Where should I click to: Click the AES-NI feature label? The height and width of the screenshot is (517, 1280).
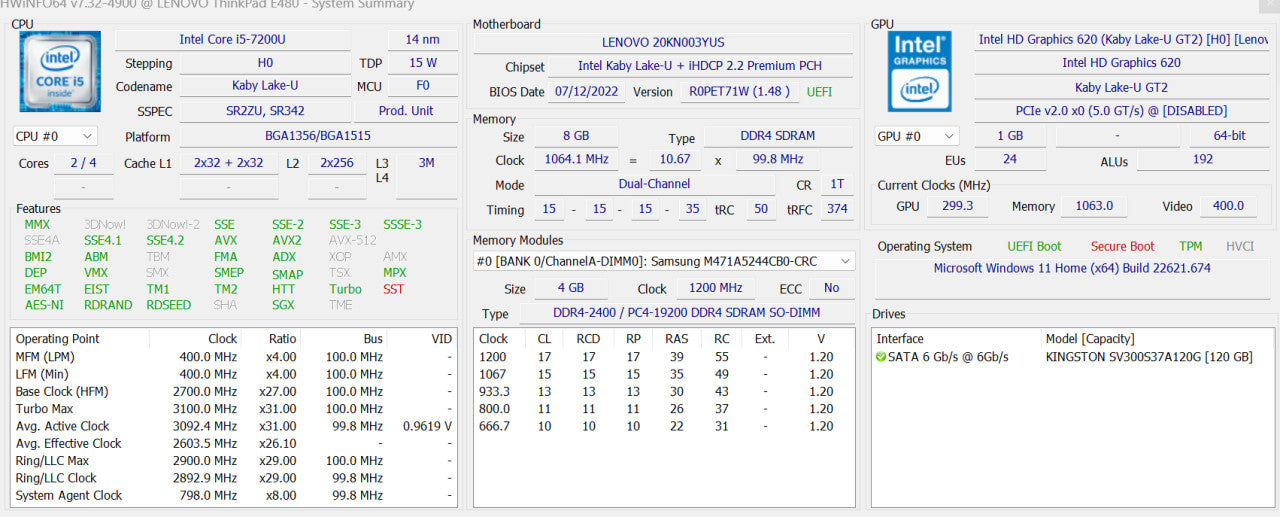[43, 305]
